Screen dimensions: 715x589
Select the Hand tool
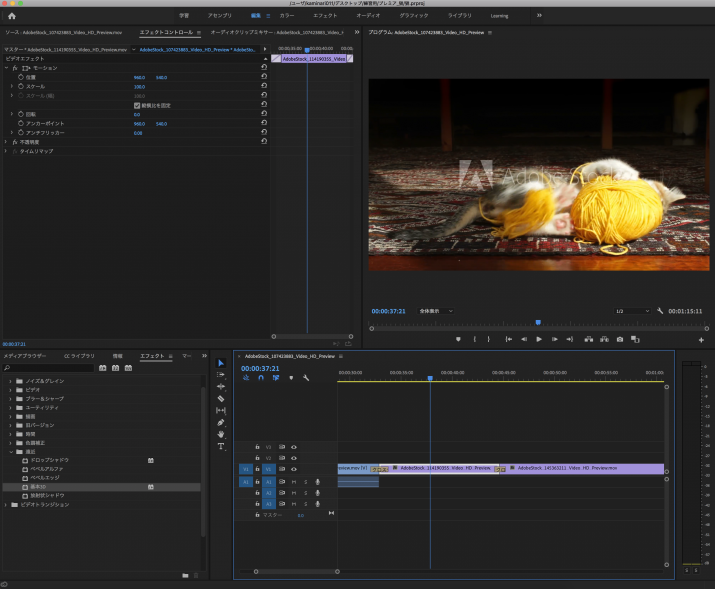[221, 433]
